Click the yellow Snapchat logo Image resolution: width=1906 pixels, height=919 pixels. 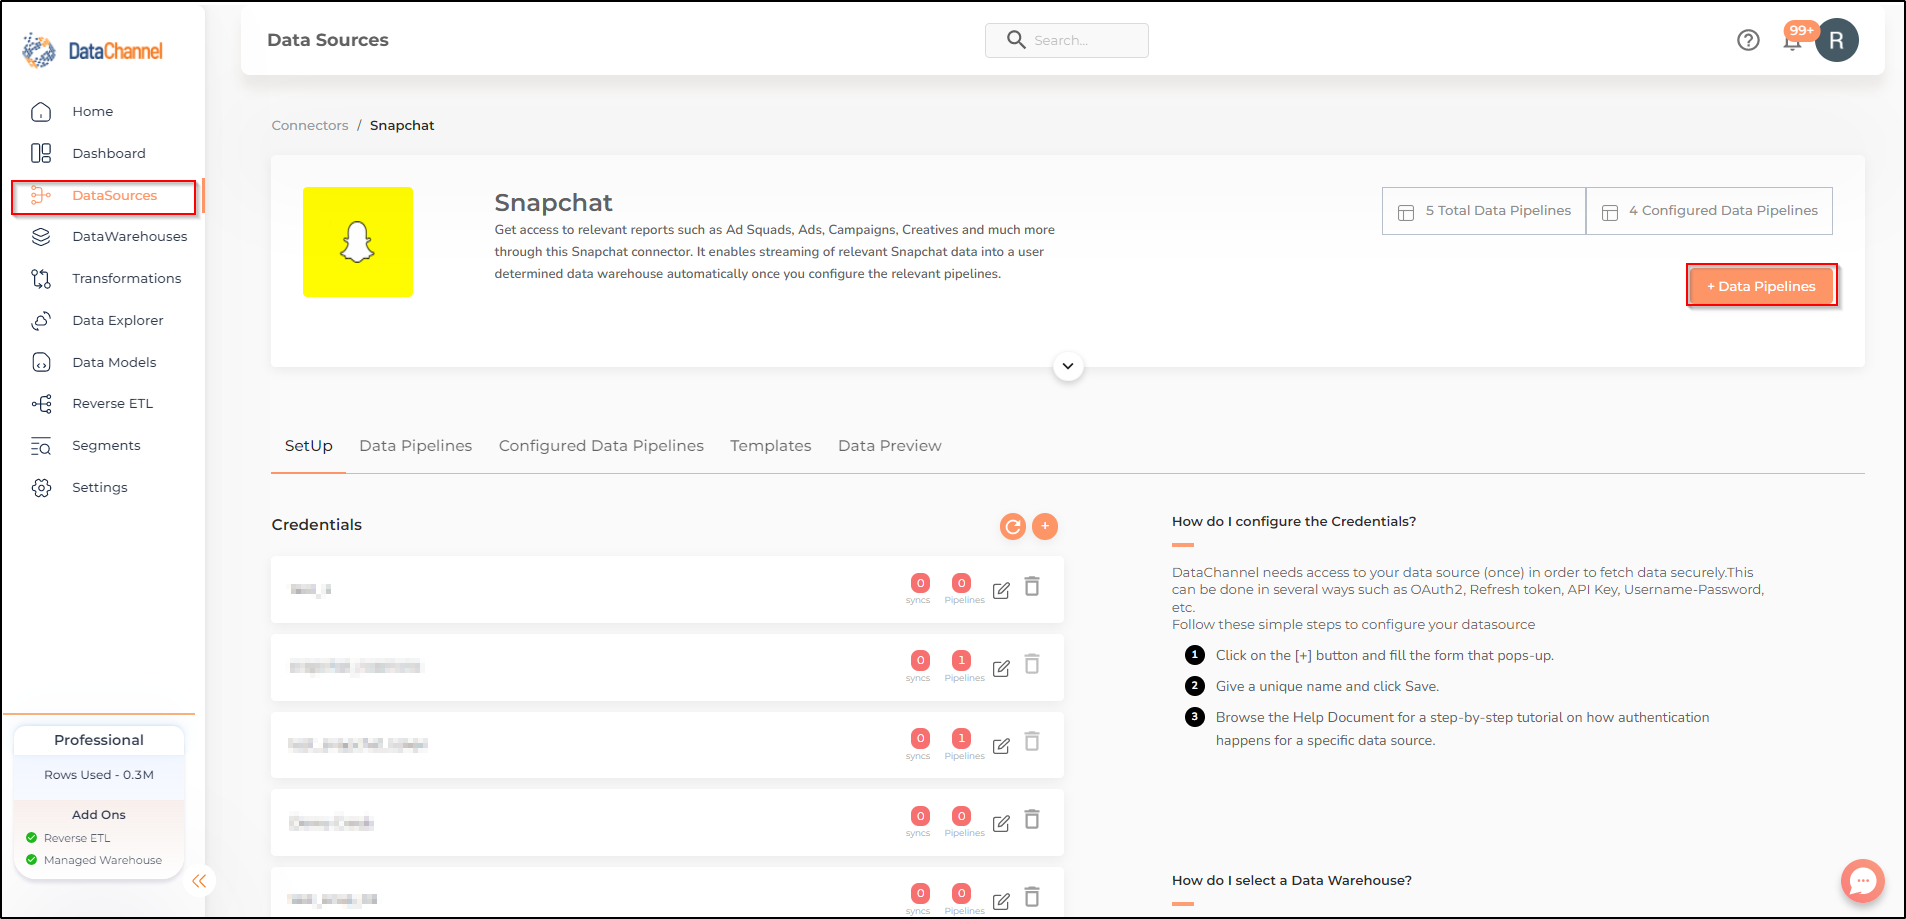pos(358,242)
